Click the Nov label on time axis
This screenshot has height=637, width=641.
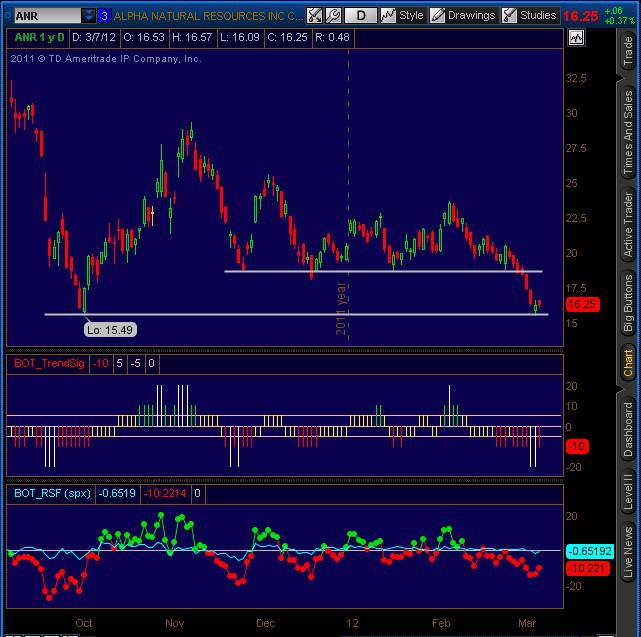point(174,623)
